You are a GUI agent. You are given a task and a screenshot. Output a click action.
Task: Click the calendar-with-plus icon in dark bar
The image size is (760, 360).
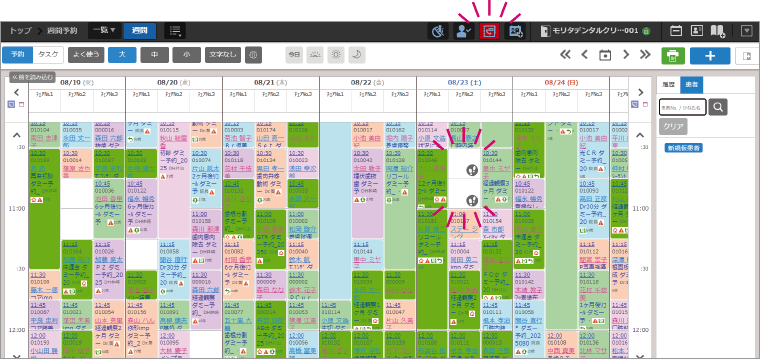click(x=515, y=31)
